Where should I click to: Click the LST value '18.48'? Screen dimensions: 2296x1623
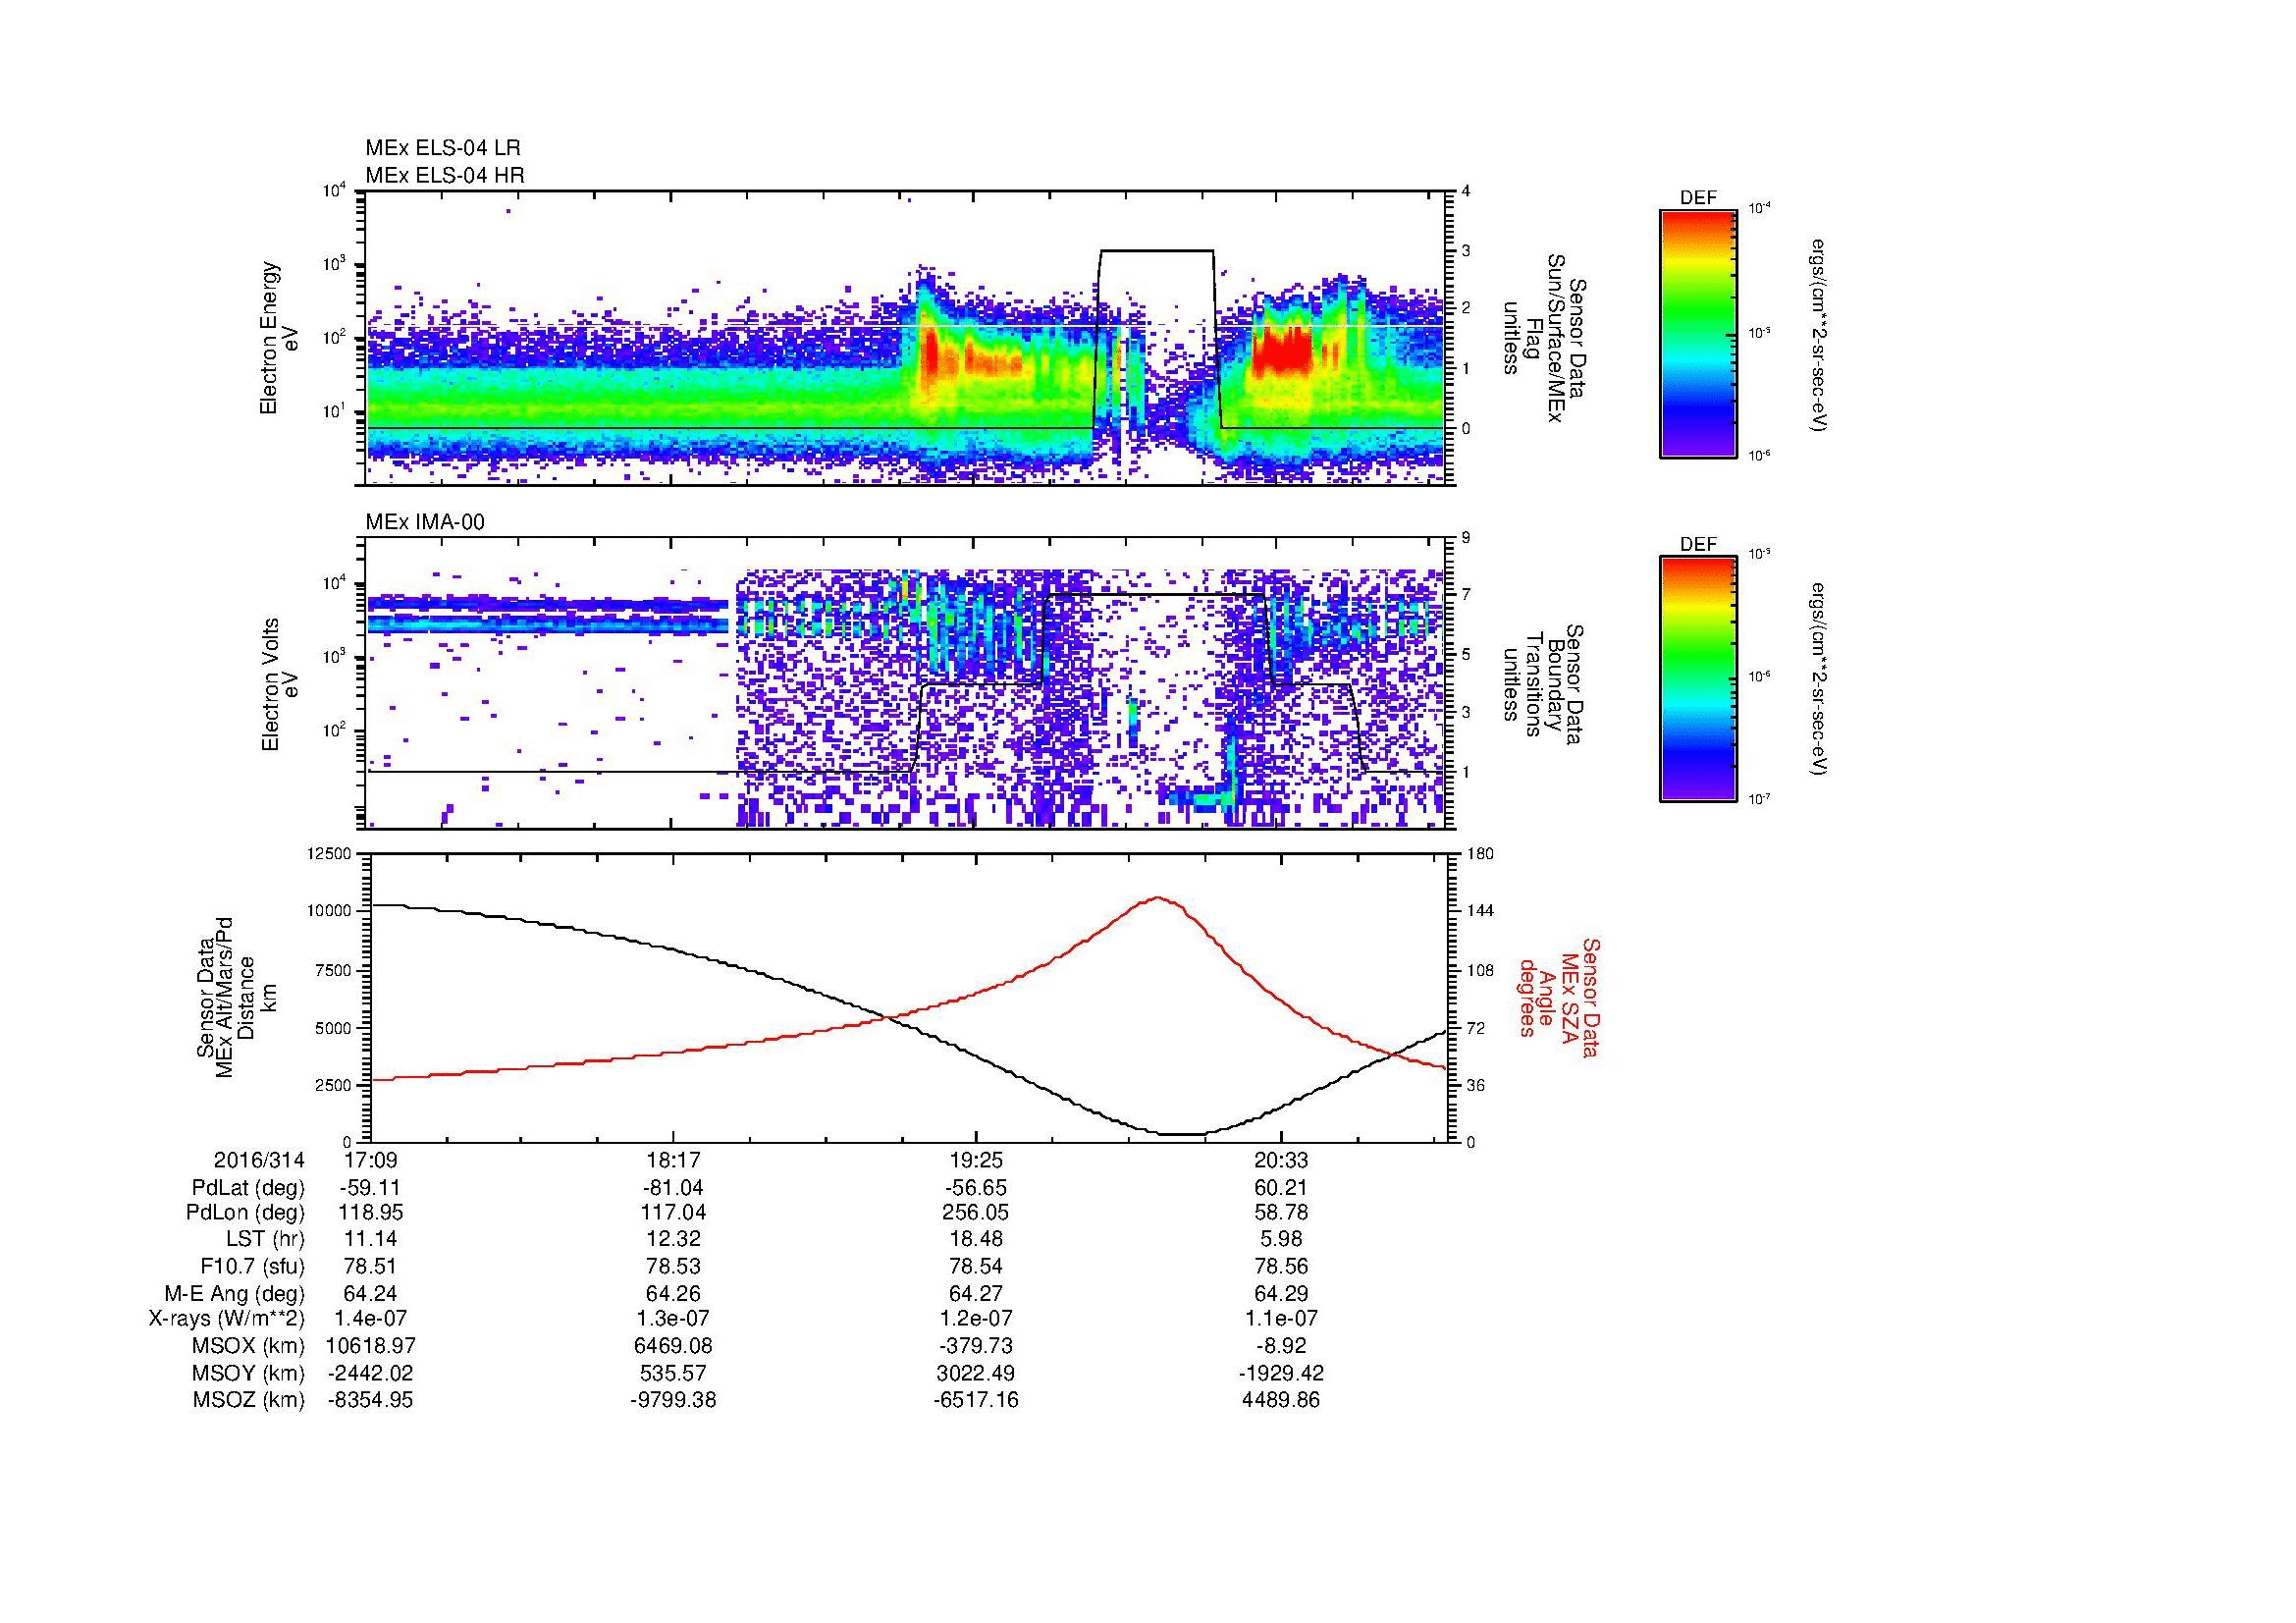[x=975, y=1239]
